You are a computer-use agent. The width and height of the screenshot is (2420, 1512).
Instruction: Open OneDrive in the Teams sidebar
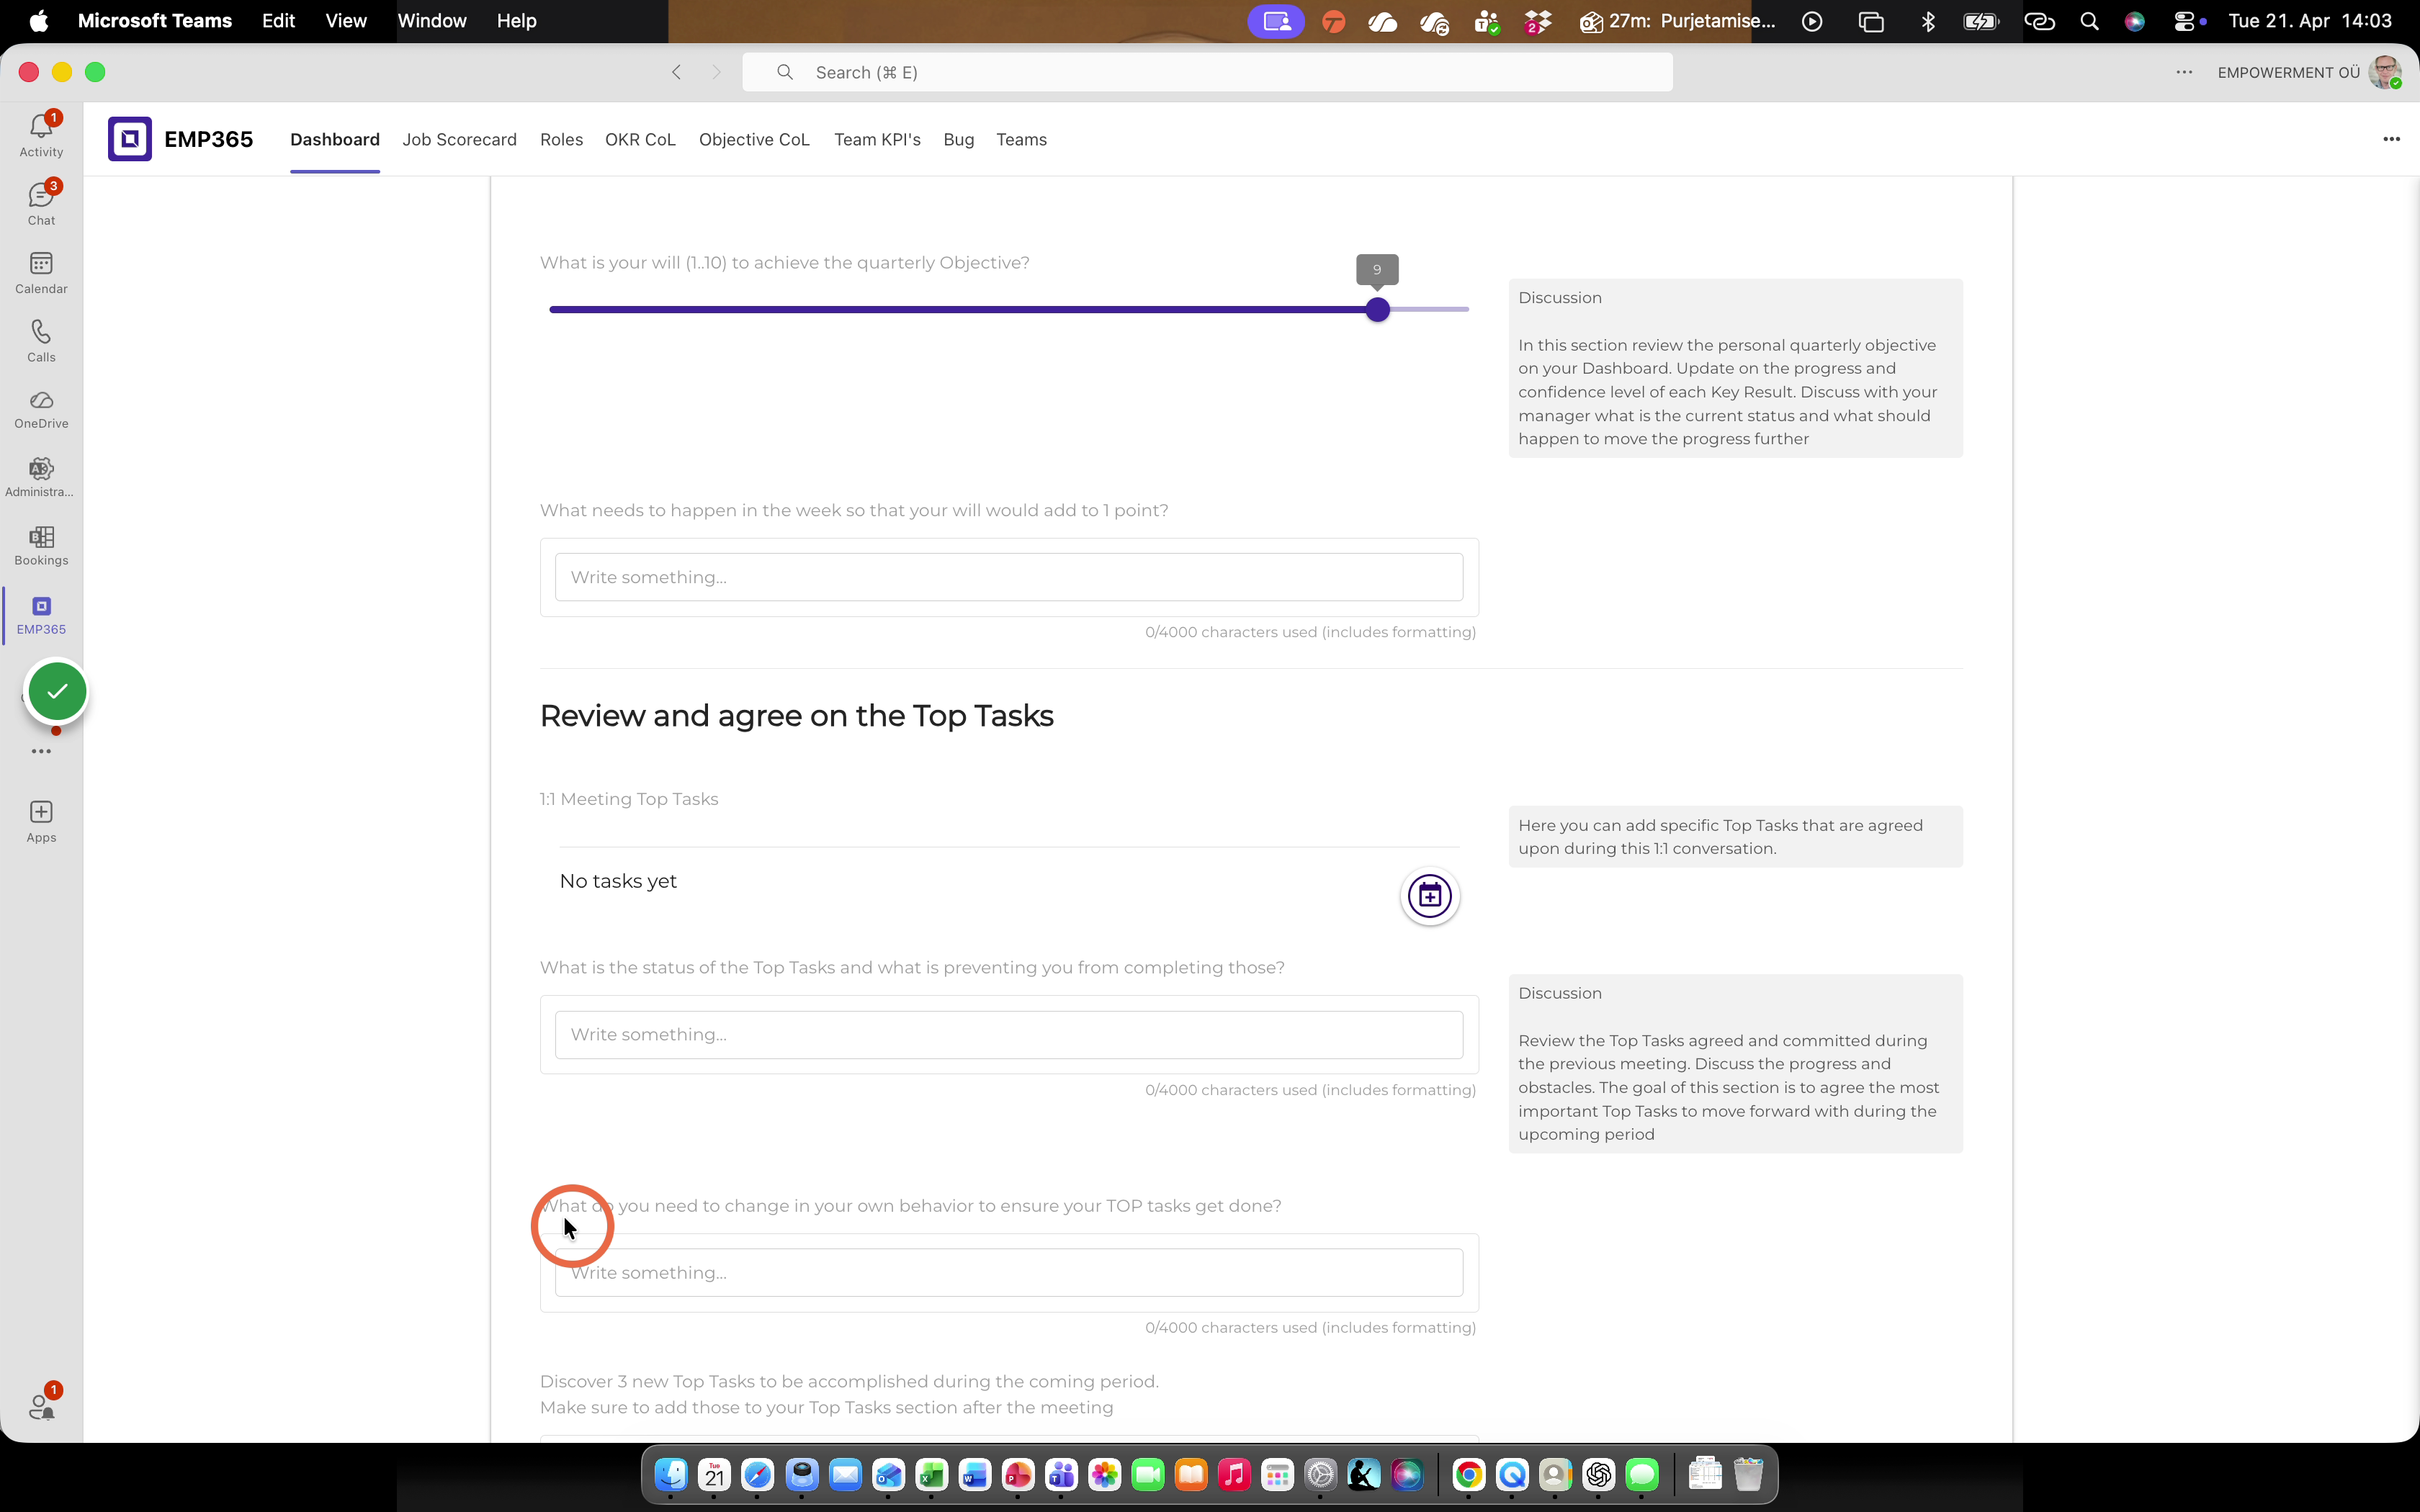[x=41, y=410]
